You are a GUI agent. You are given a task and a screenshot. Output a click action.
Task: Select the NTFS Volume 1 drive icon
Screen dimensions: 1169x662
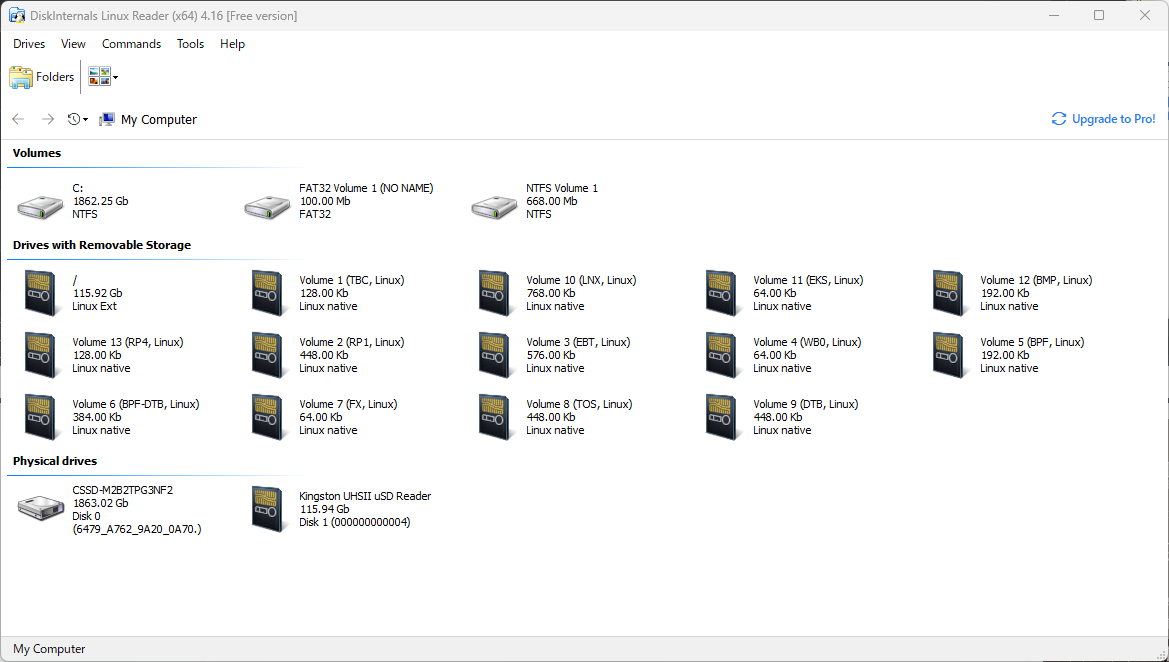tap(494, 206)
